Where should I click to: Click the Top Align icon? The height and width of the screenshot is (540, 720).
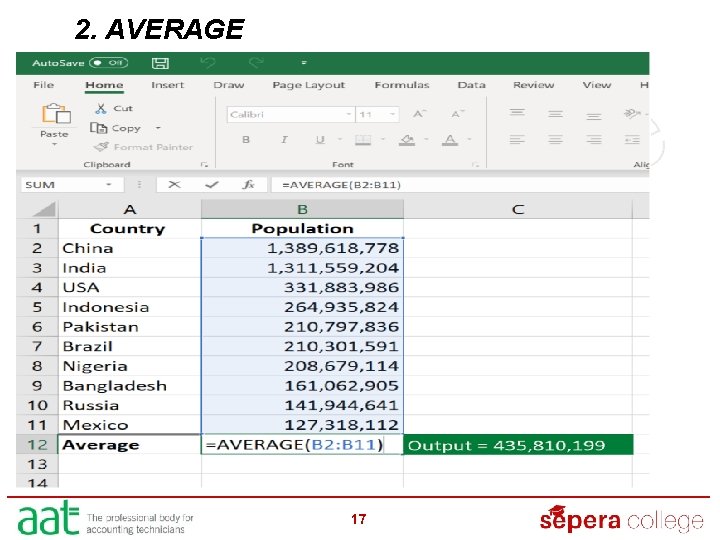coord(518,112)
